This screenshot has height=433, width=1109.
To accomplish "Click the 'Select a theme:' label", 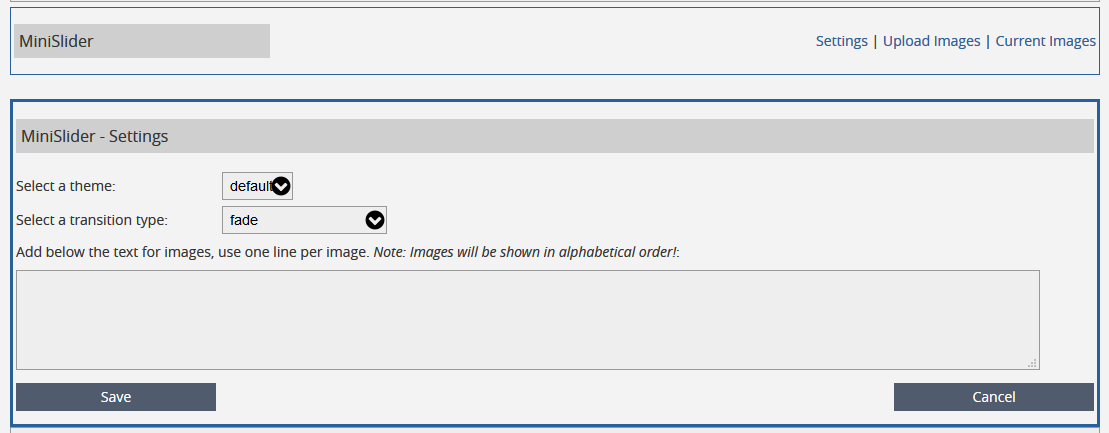I will [66, 186].
